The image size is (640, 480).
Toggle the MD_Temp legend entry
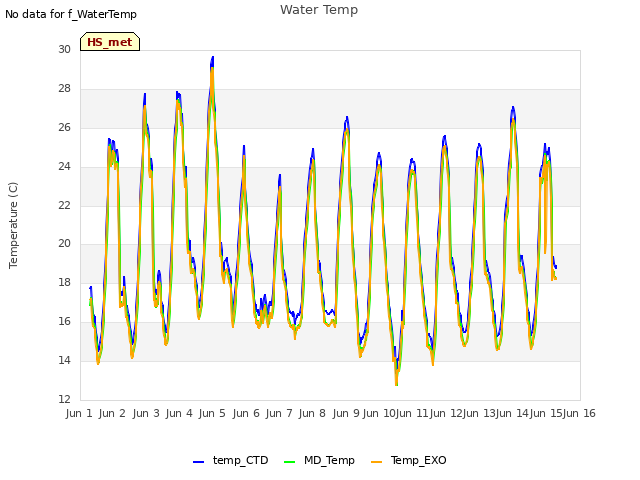tap(319, 460)
